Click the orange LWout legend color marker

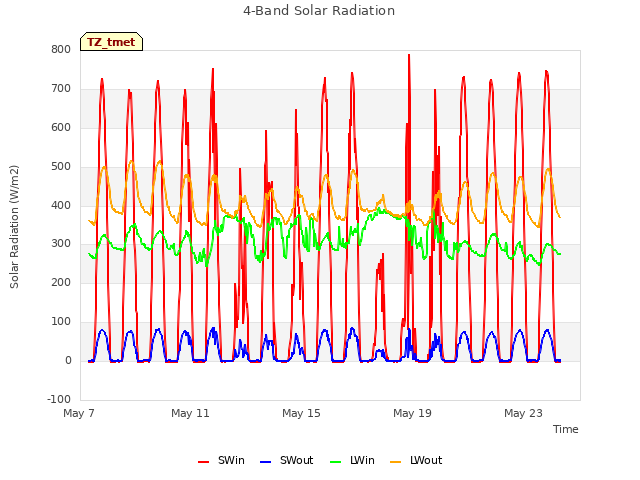pyautogui.click(x=396, y=462)
